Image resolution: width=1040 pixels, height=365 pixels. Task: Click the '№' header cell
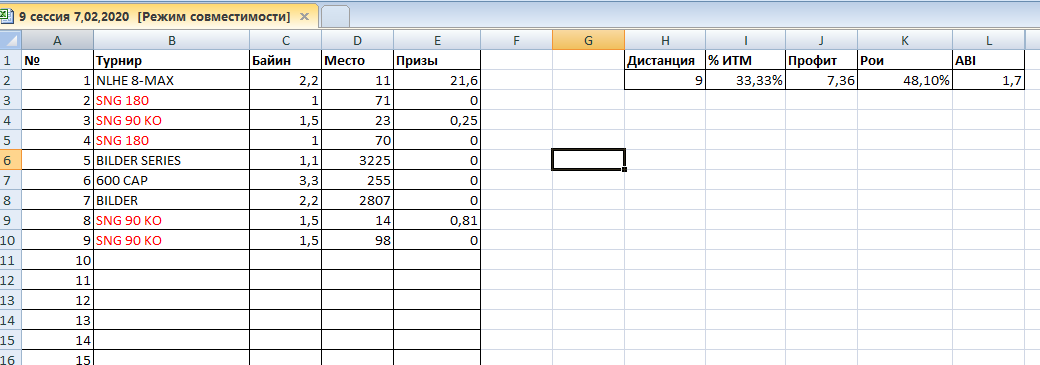click(57, 61)
